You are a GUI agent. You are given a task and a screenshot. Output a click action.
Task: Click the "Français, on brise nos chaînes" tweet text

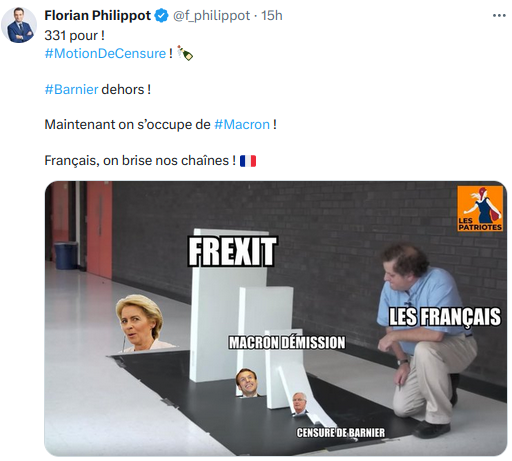tap(140, 161)
